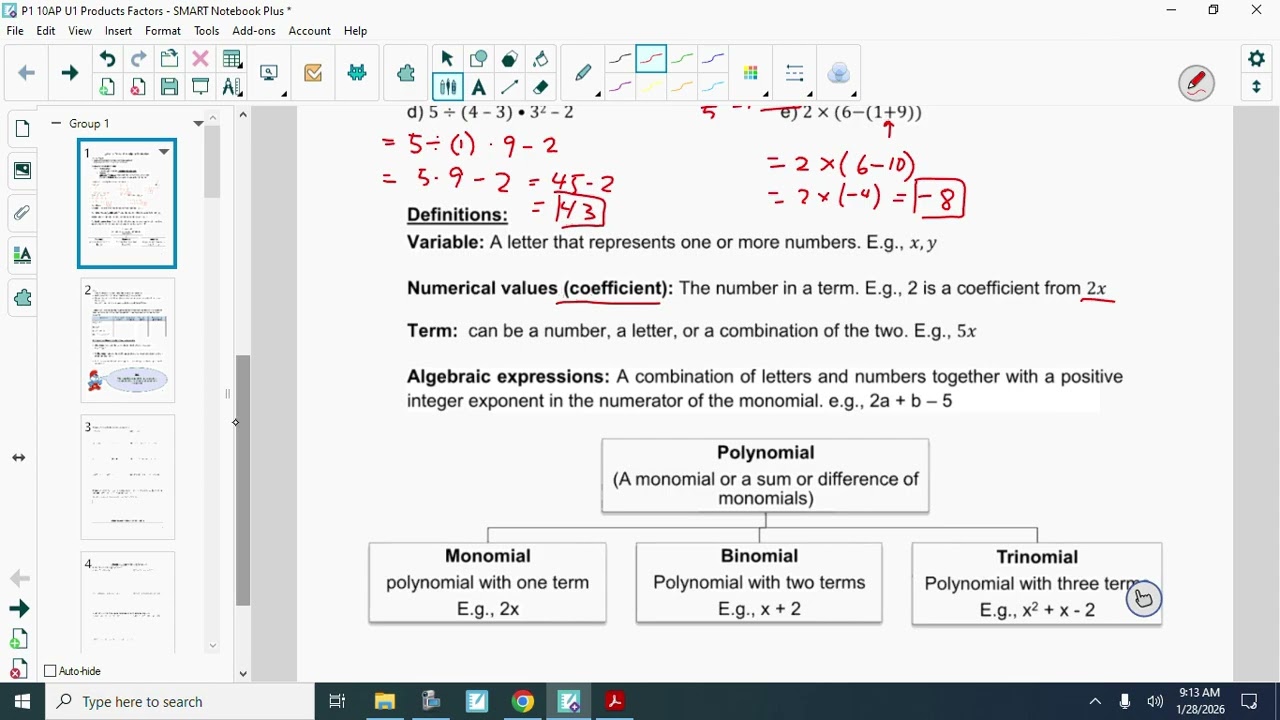Viewport: 1280px width, 720px height.
Task: Switch to the Properties tab
Action: [22, 255]
